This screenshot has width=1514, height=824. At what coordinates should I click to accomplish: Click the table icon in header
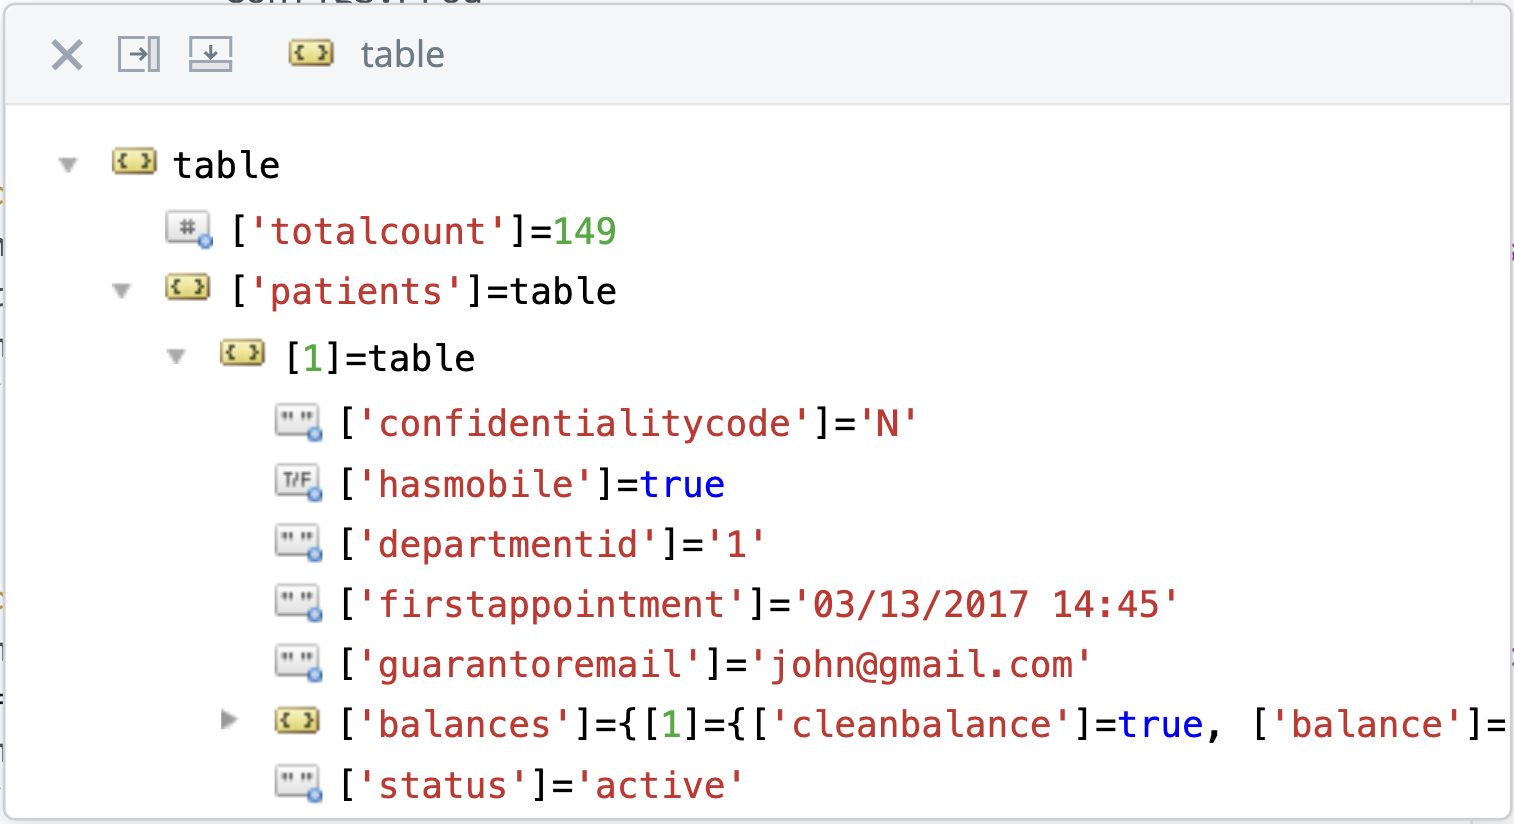(311, 53)
